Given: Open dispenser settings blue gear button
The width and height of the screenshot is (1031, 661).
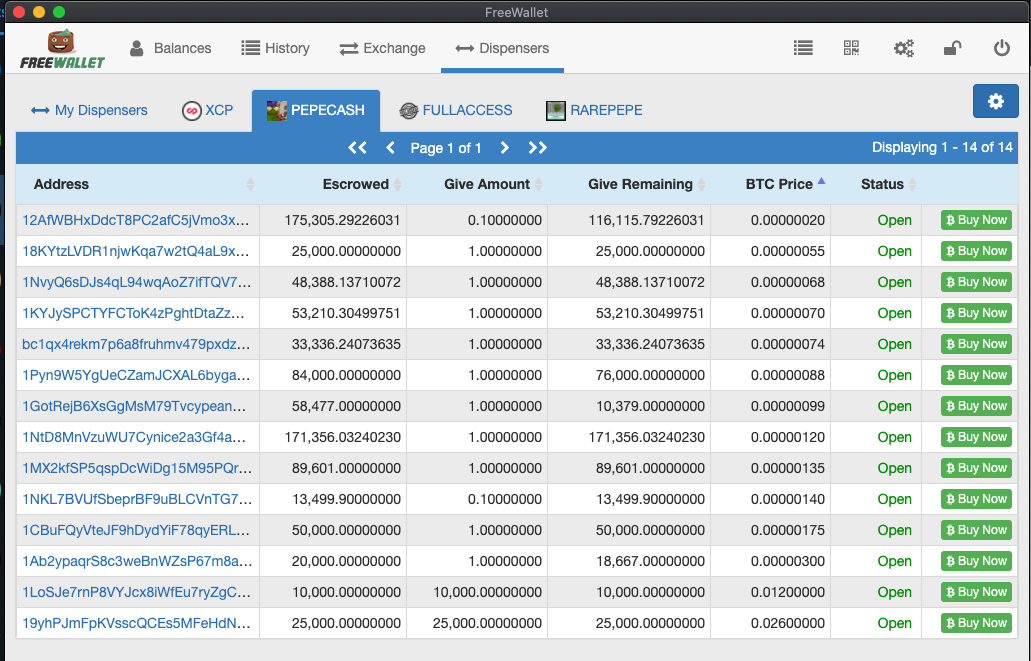Looking at the screenshot, I should point(995,101).
